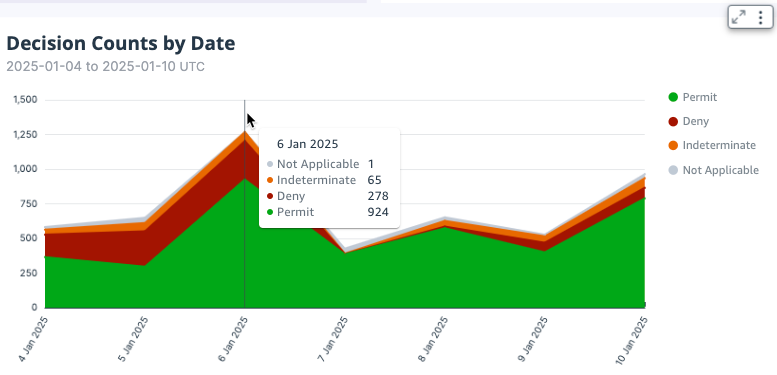Select the 5 Jan 2025 axis label

134,340
